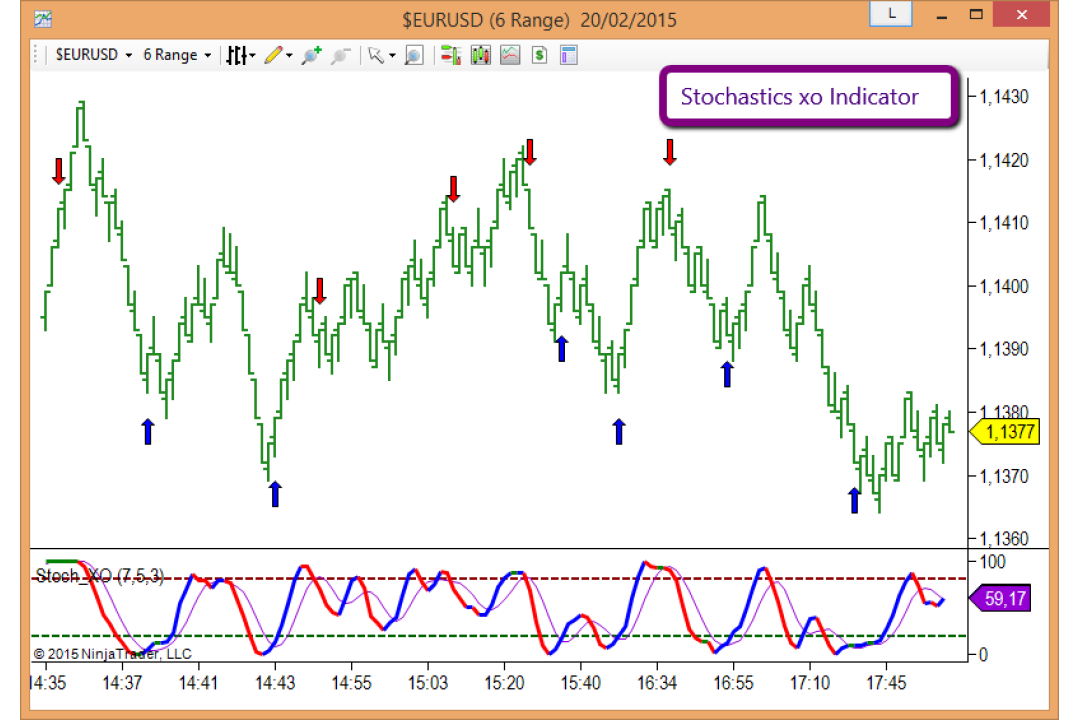Open the chart properties icon
Viewport: 1080px width, 720px height.
tap(568, 55)
